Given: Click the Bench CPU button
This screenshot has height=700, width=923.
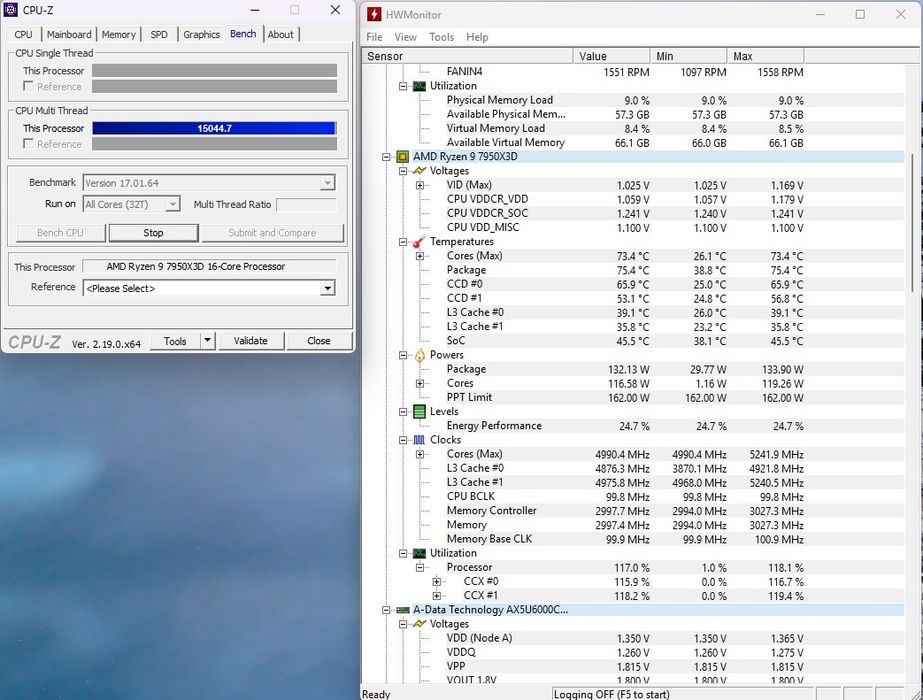Looking at the screenshot, I should (x=61, y=233).
